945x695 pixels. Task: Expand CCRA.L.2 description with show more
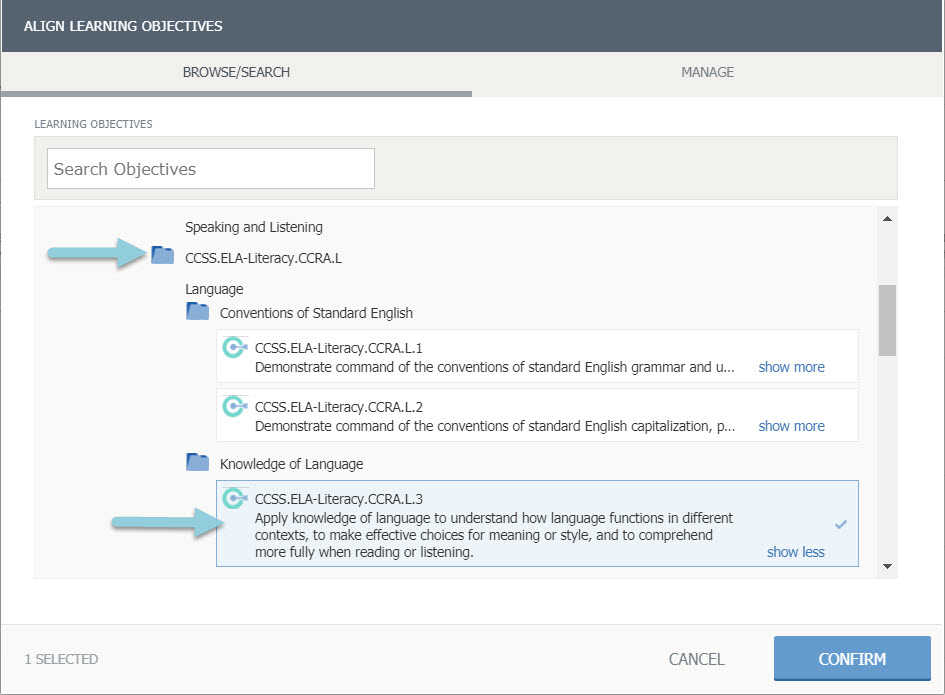coord(791,426)
